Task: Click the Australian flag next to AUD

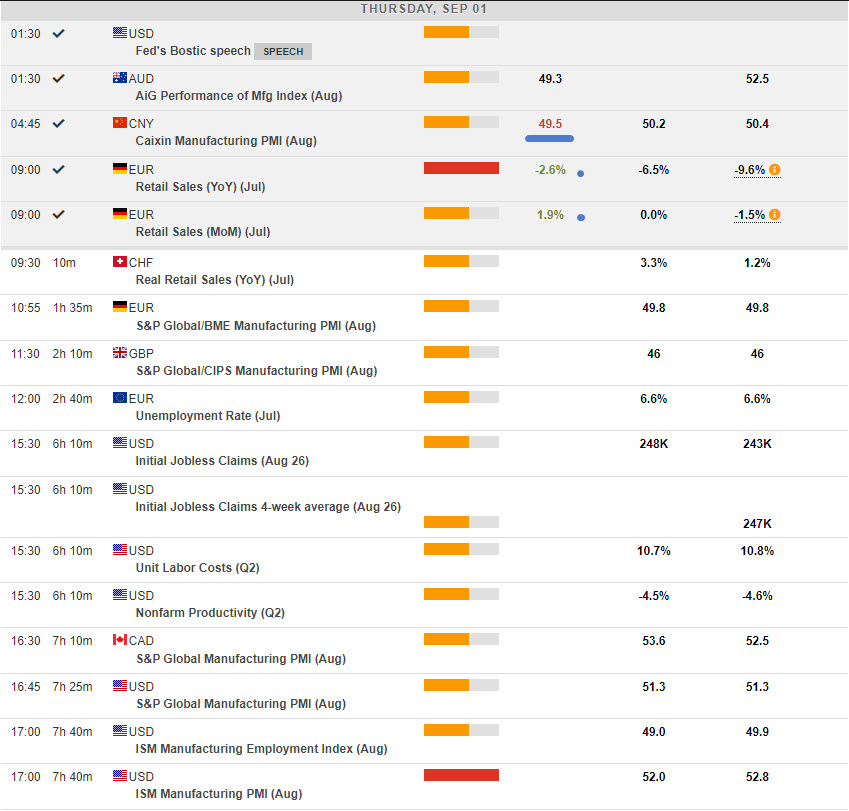Action: [120, 78]
